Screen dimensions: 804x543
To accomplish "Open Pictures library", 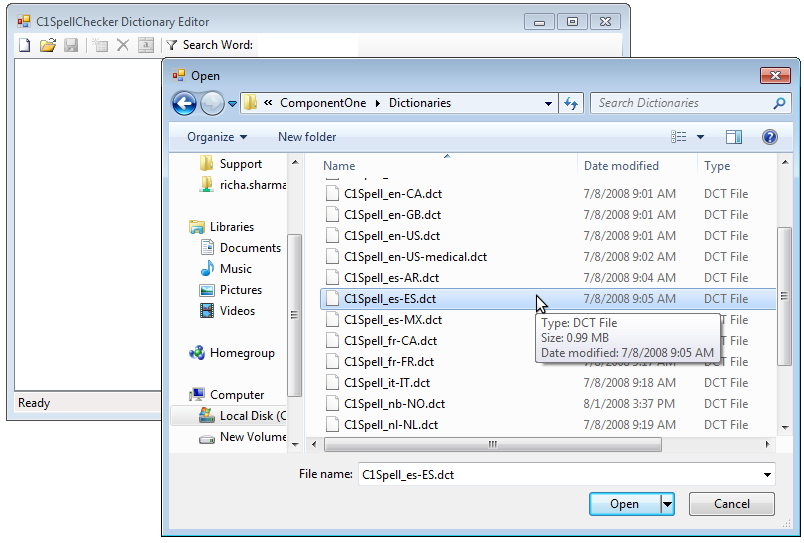I will 231,290.
